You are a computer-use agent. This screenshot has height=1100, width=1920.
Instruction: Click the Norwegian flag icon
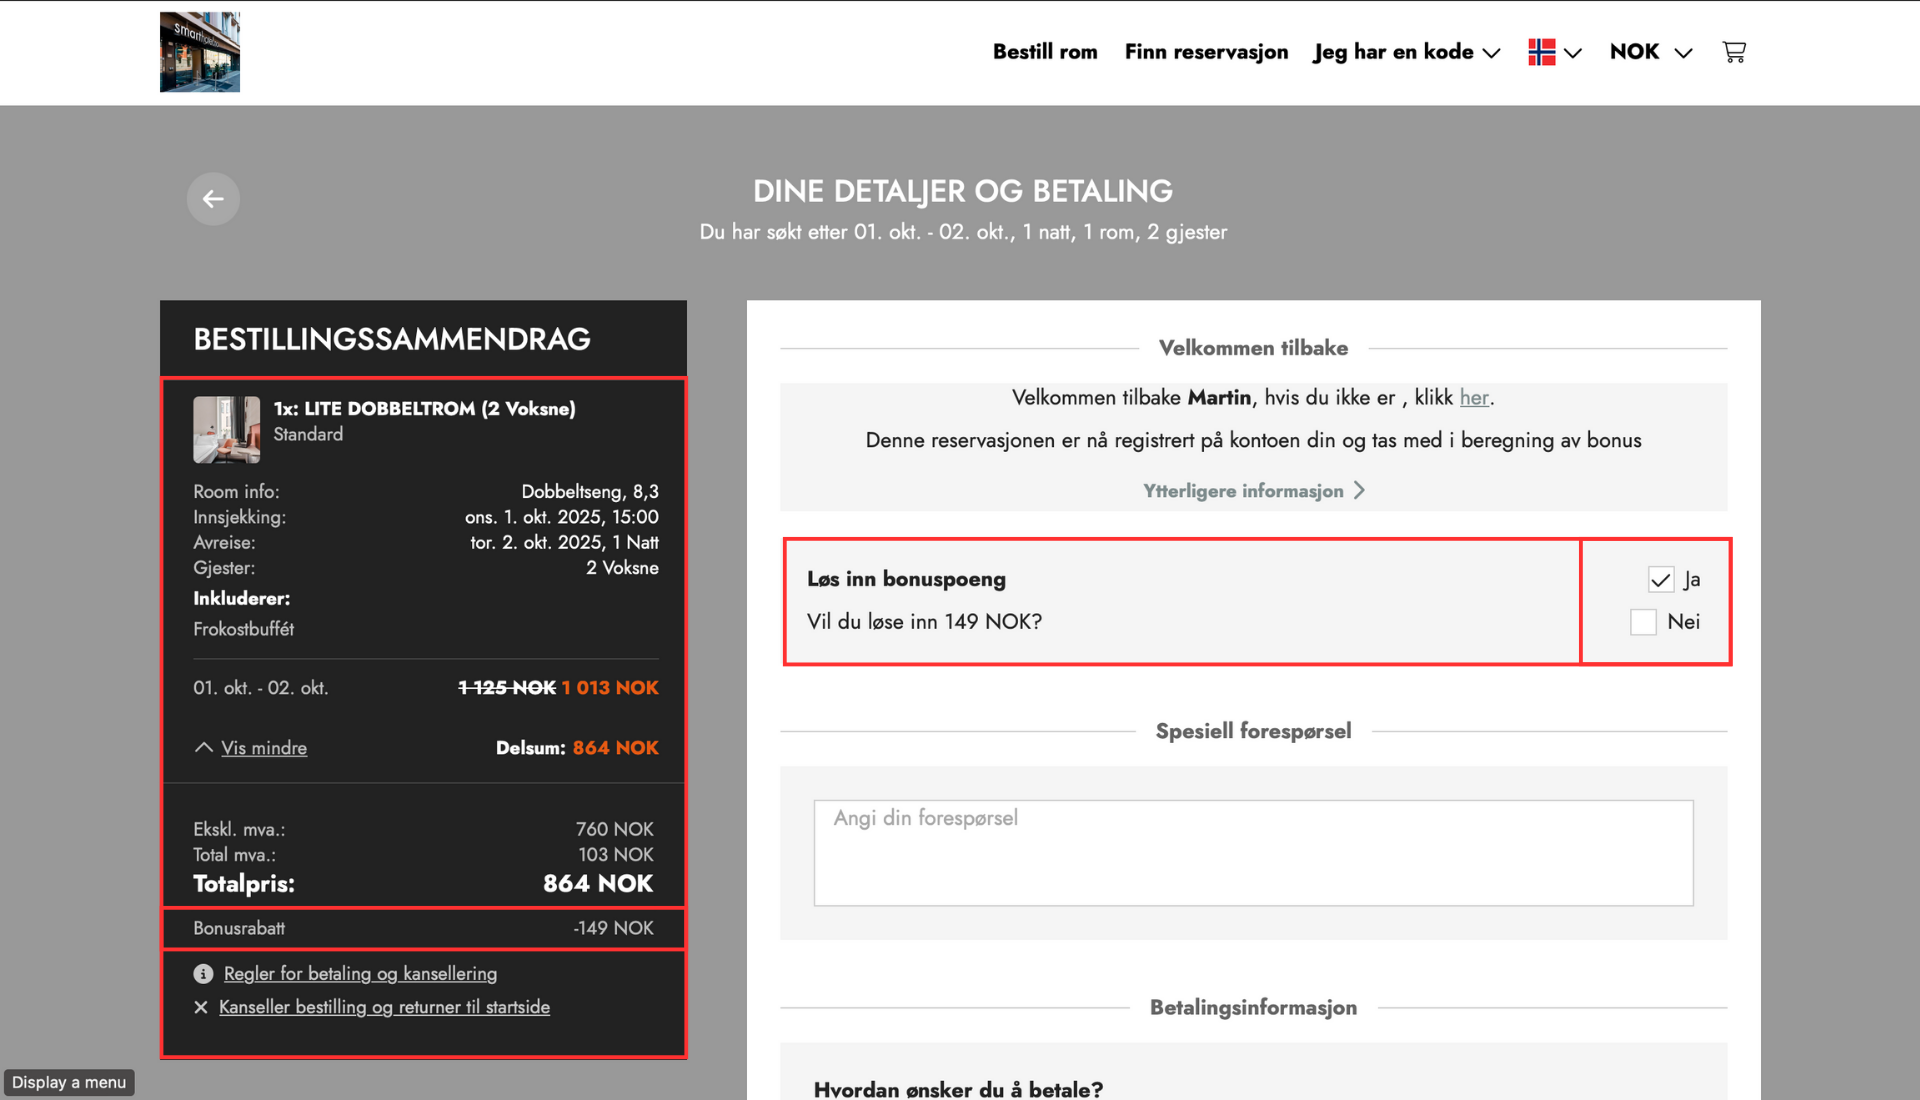coord(1542,52)
